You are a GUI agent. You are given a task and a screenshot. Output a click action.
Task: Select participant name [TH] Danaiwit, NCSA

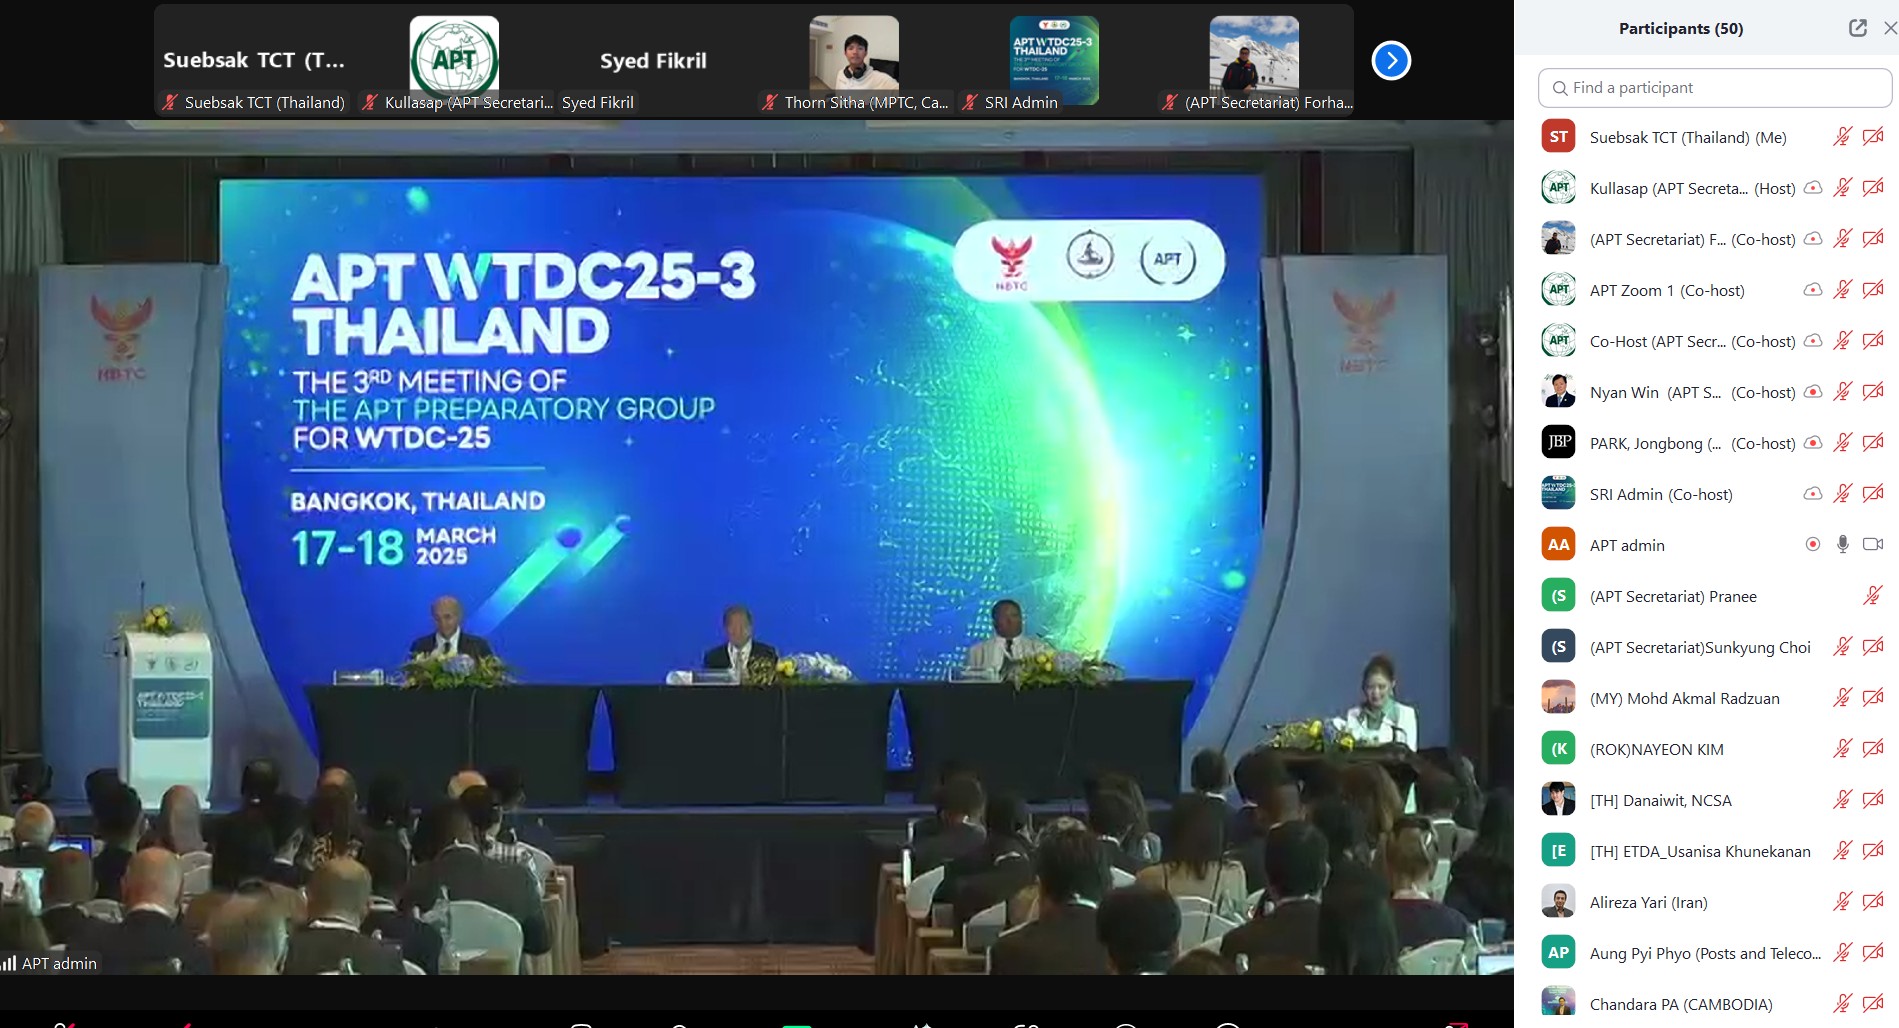(1661, 800)
